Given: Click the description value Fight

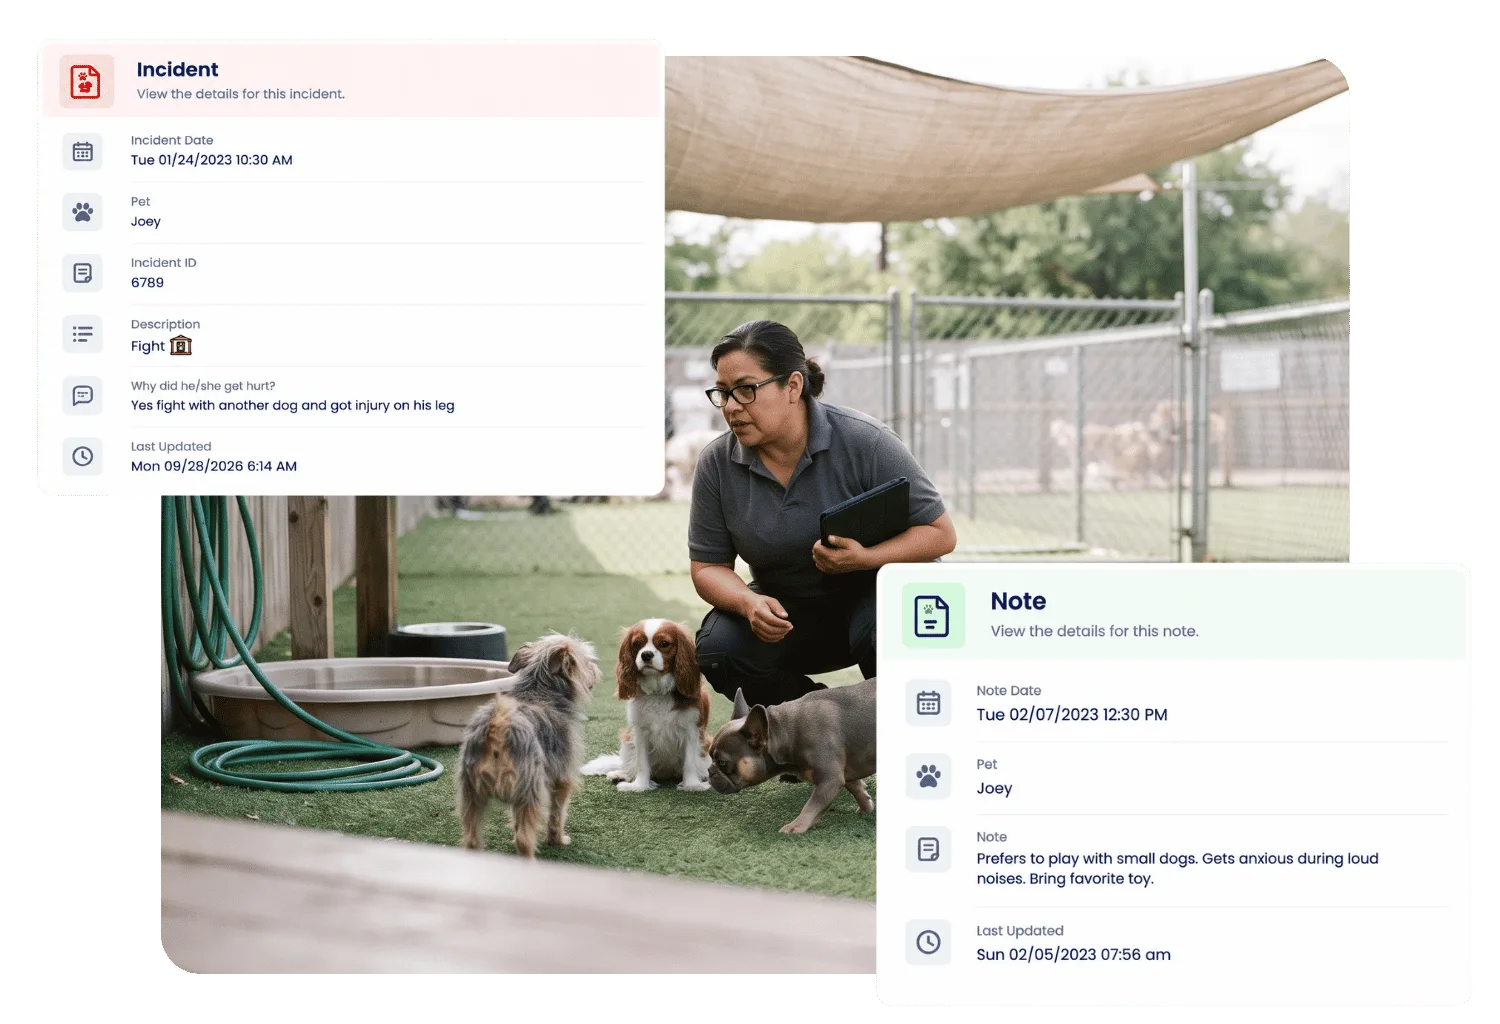Looking at the screenshot, I should pos(148,346).
